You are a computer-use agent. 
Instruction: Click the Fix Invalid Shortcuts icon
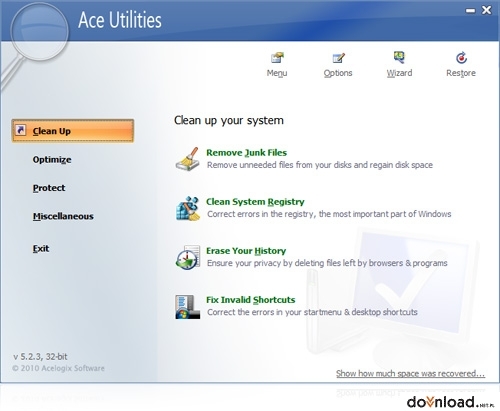coord(188,306)
